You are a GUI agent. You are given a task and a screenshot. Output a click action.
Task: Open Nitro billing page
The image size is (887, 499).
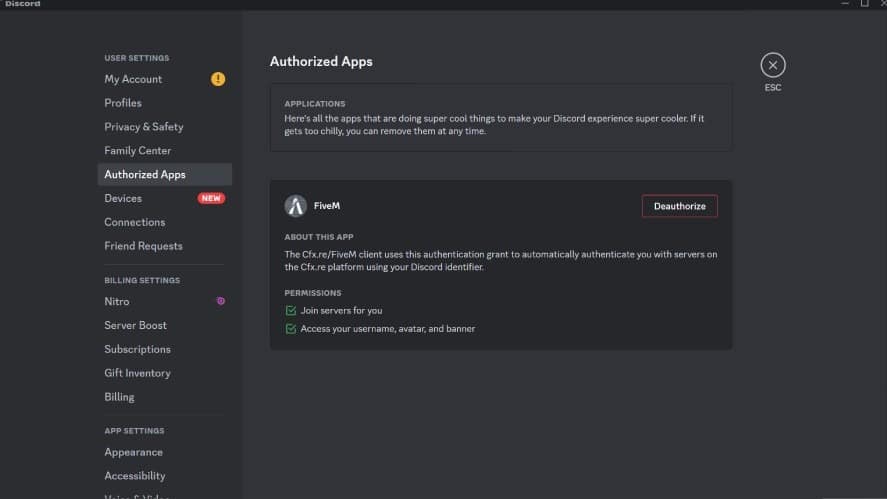pyautogui.click(x=165, y=302)
